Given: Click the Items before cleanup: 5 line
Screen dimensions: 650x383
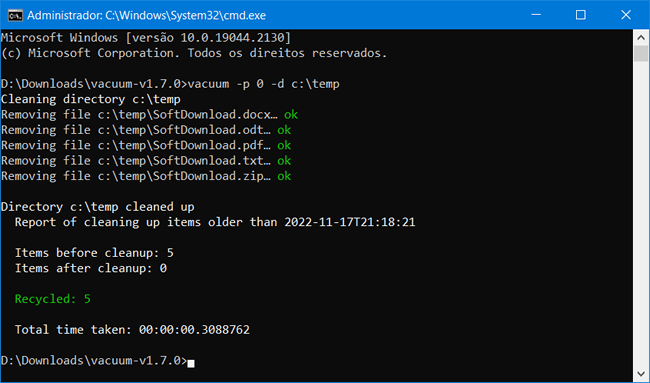Looking at the screenshot, I should [94, 253].
